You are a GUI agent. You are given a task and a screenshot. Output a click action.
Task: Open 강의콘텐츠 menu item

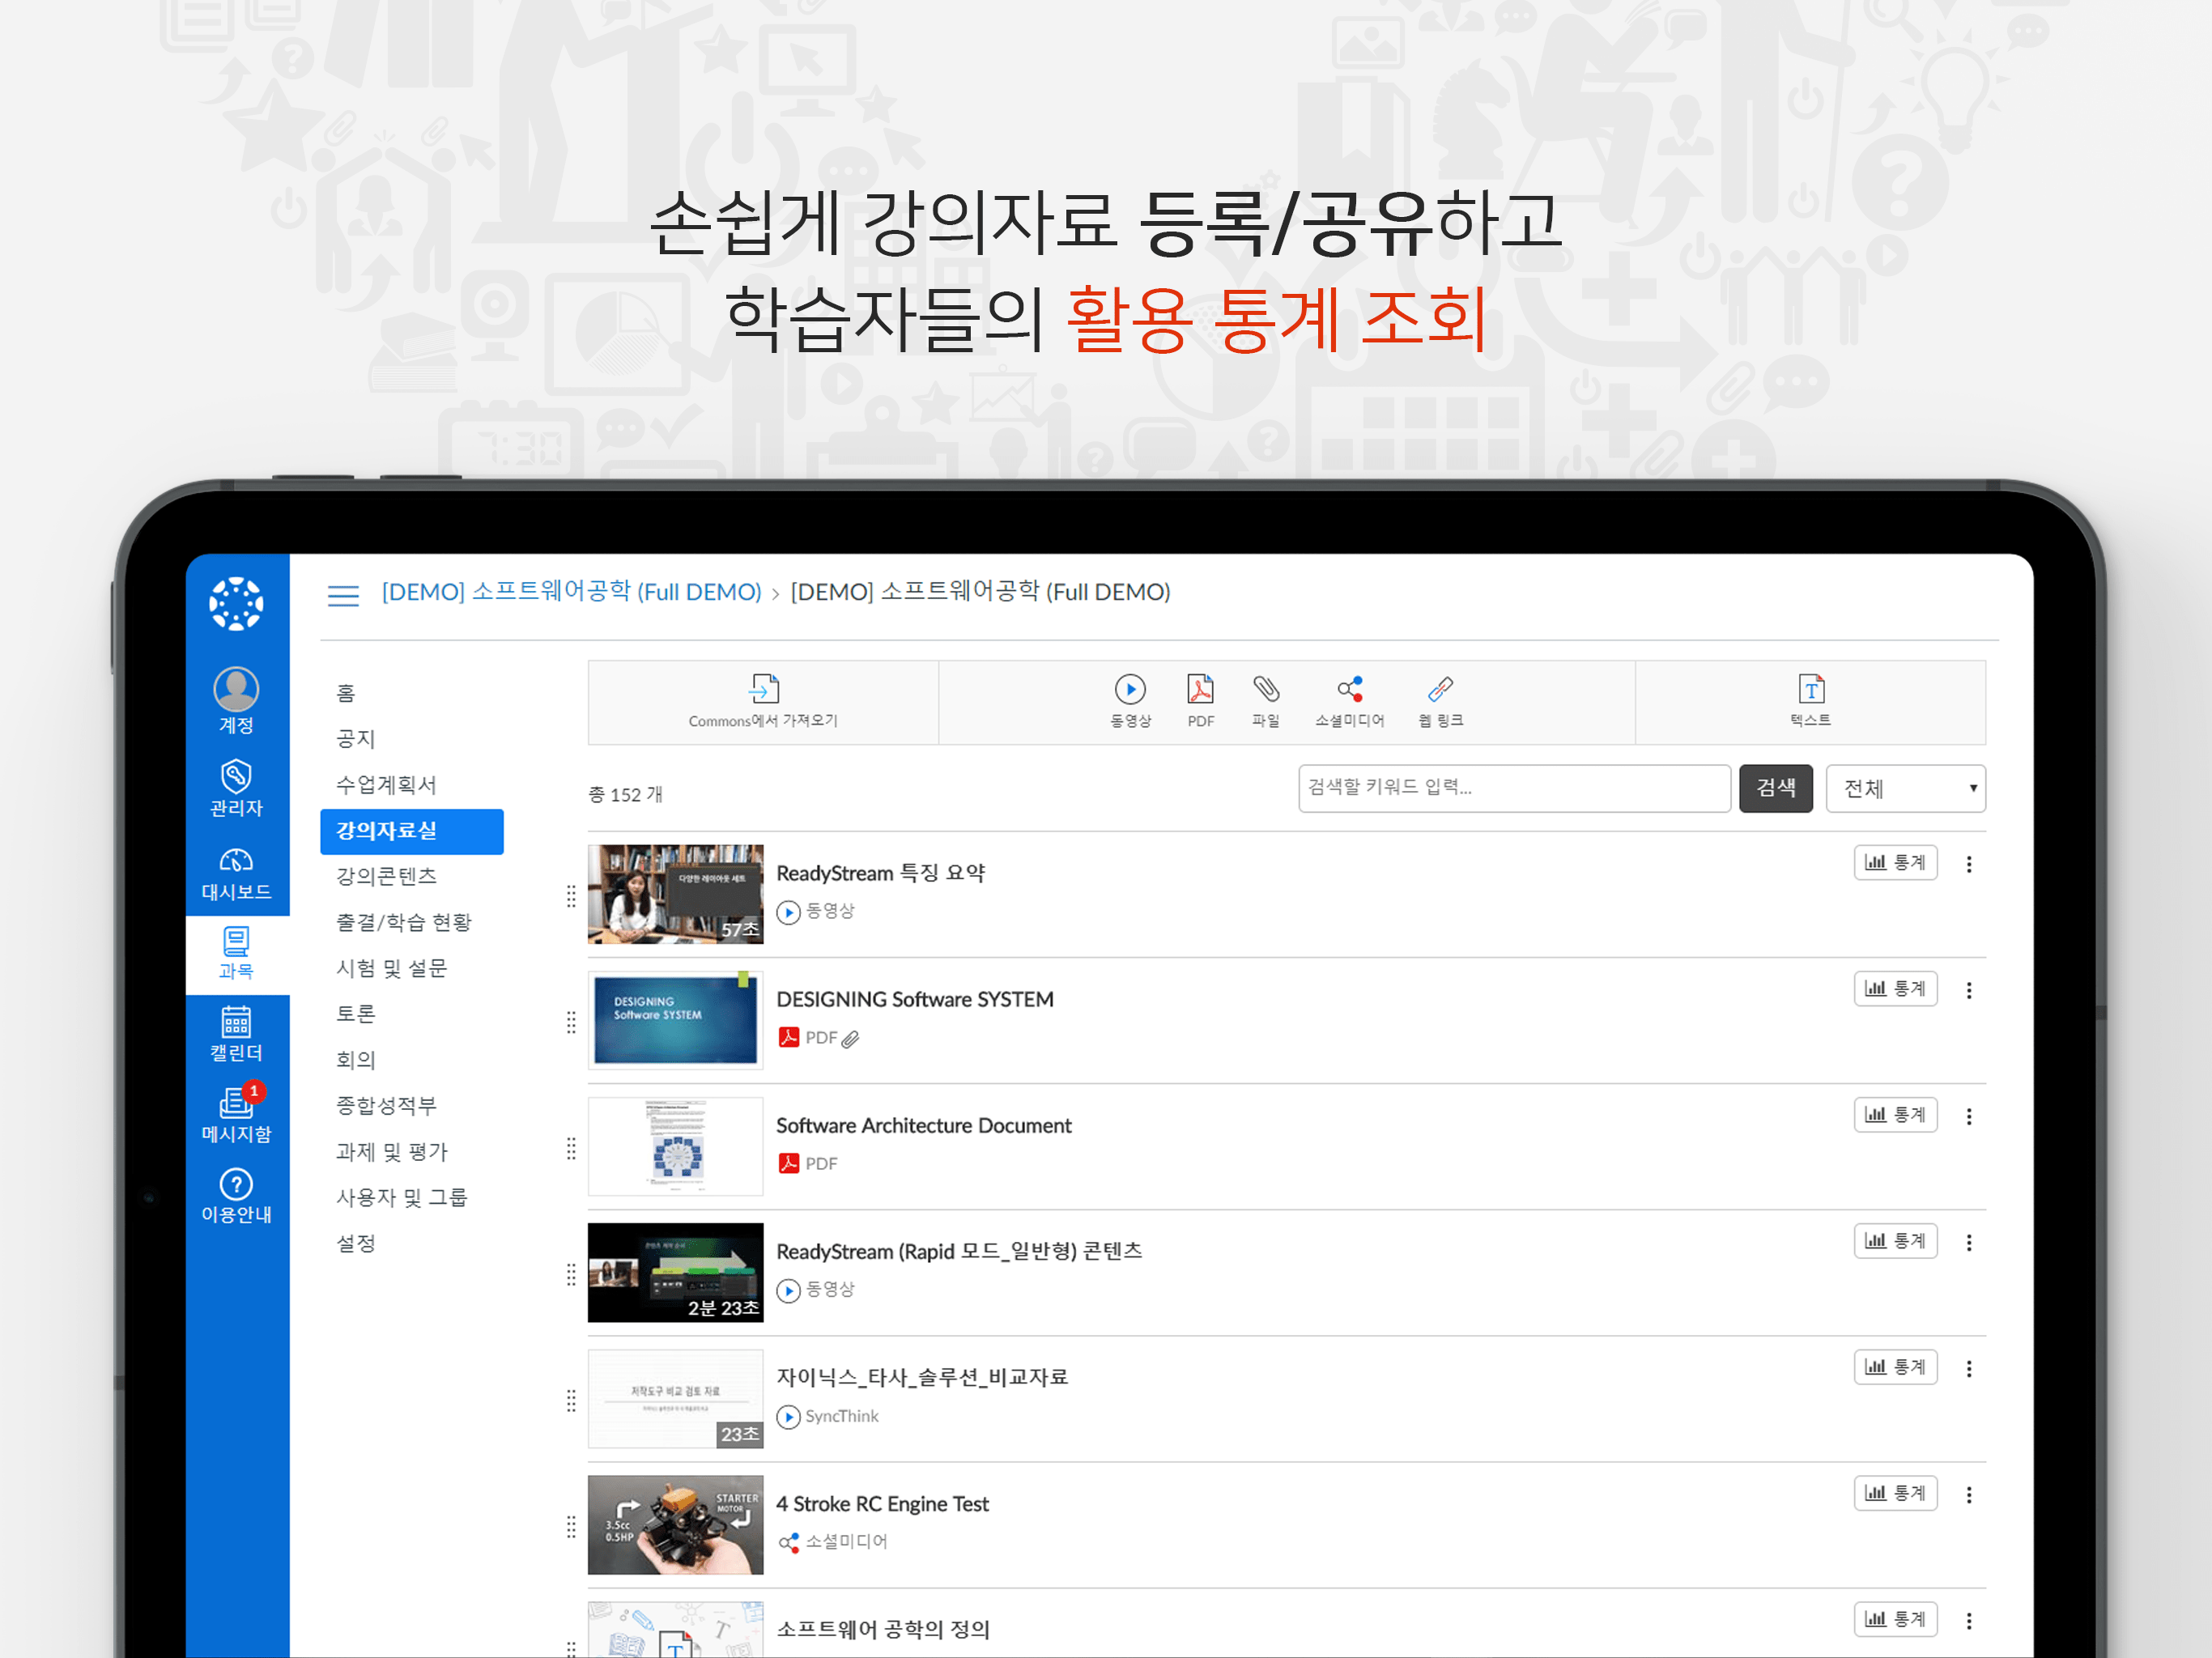pos(386,876)
